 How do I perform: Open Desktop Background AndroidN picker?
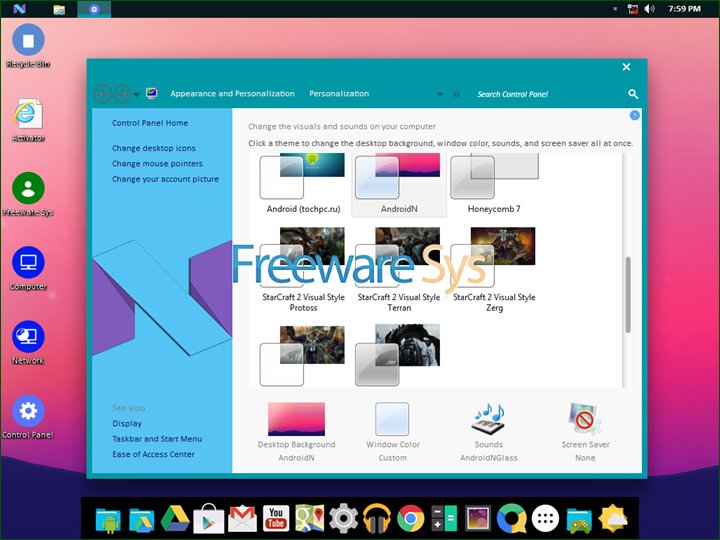tap(296, 419)
